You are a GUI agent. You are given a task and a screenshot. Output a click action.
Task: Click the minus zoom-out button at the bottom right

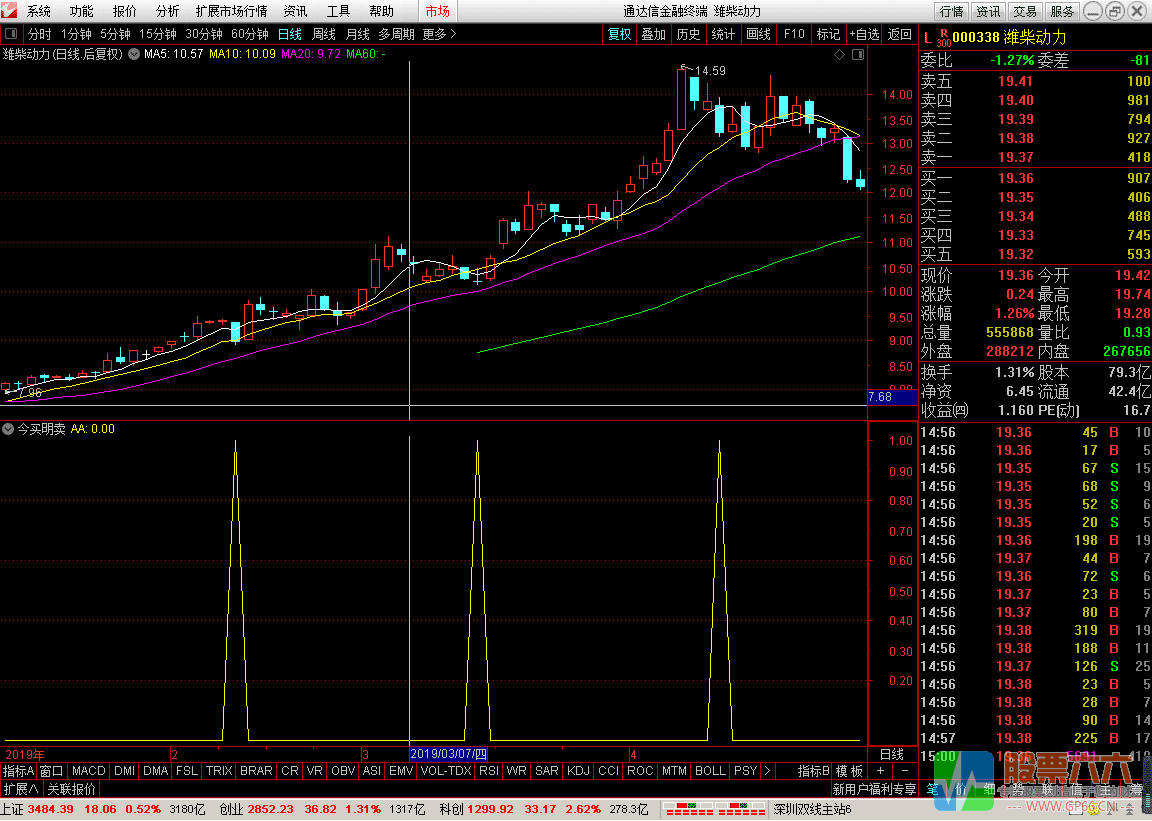904,770
